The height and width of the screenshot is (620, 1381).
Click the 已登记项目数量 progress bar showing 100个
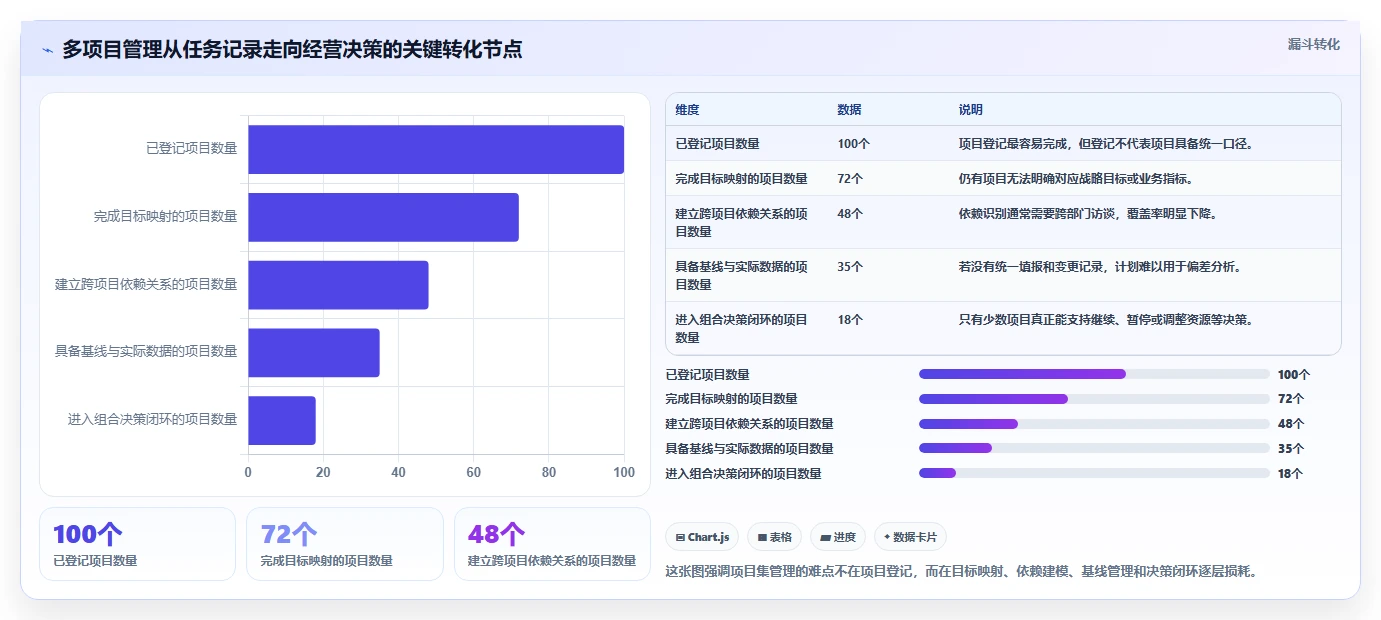tap(1094, 374)
